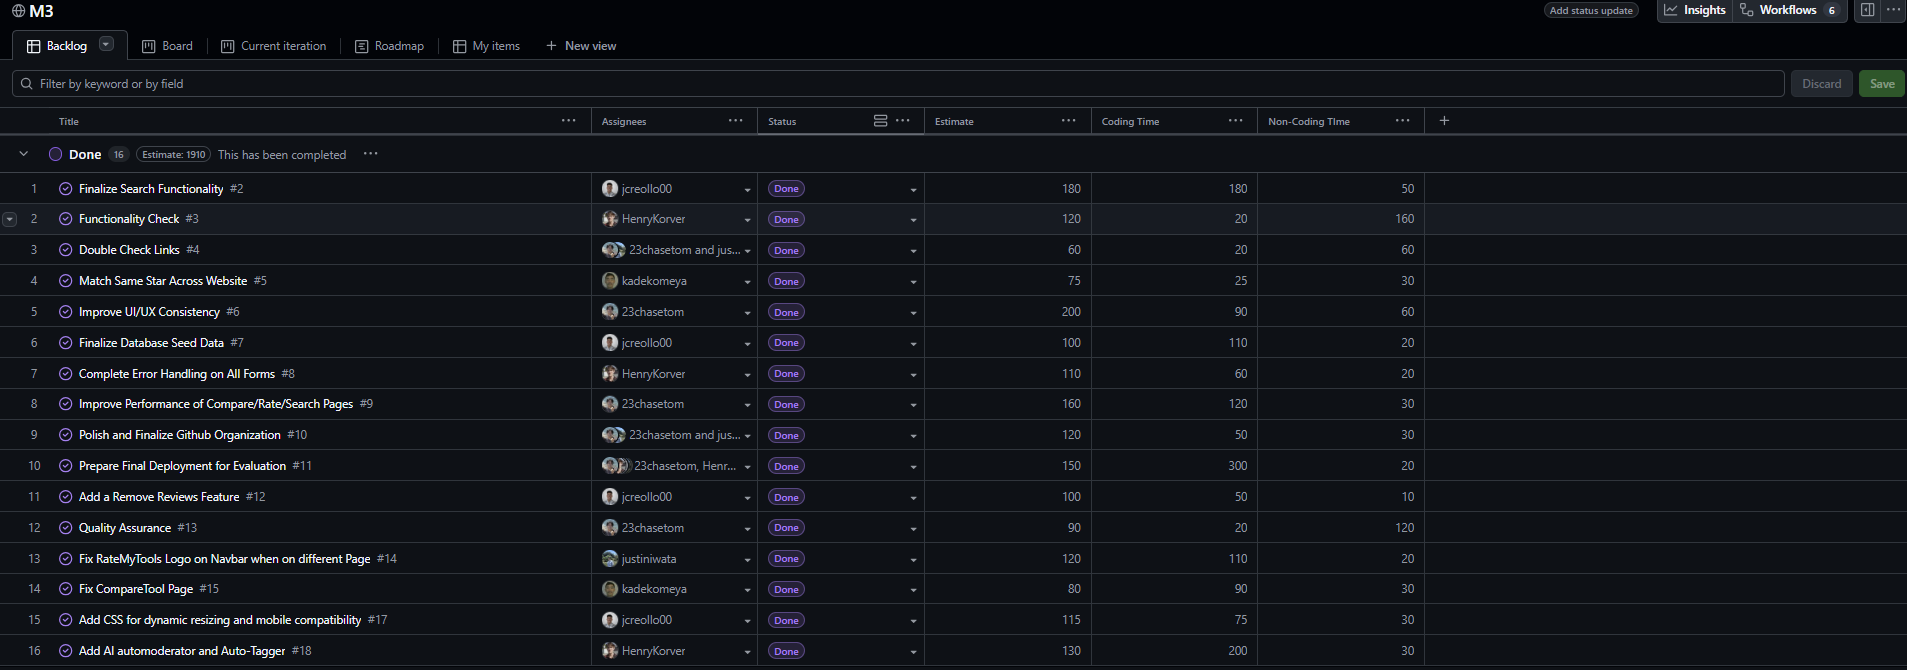Switch to the Roadmap tab

pyautogui.click(x=389, y=46)
